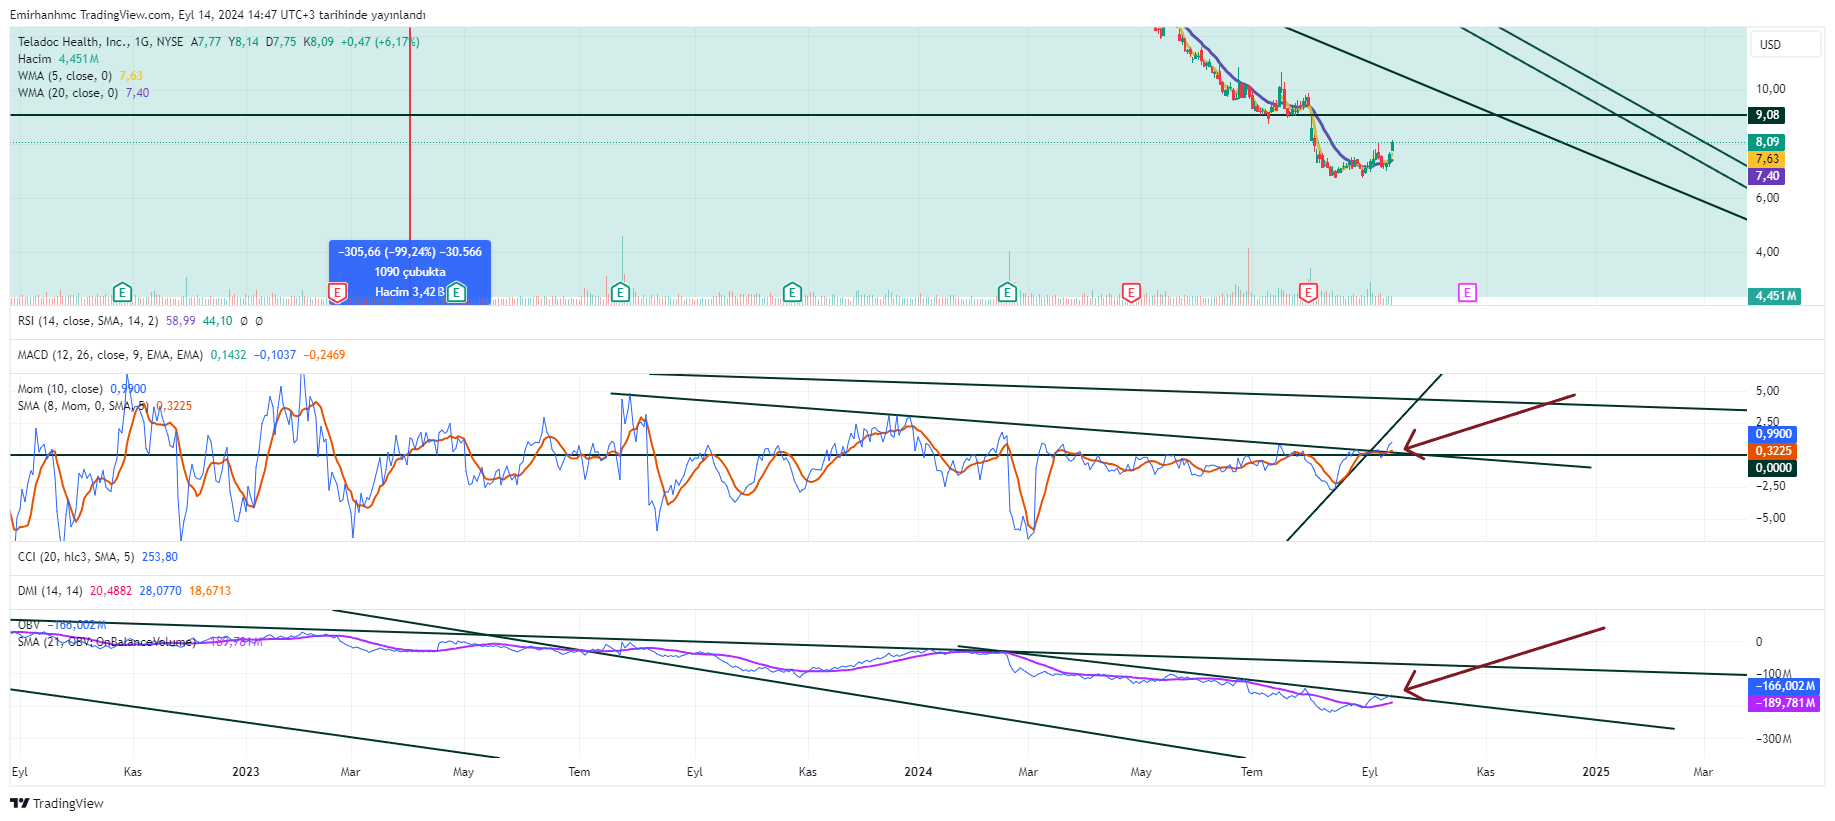Screen dimensions: 1835x821
Task: Click the −100M tick on OBV axis
Action: pos(1774,674)
